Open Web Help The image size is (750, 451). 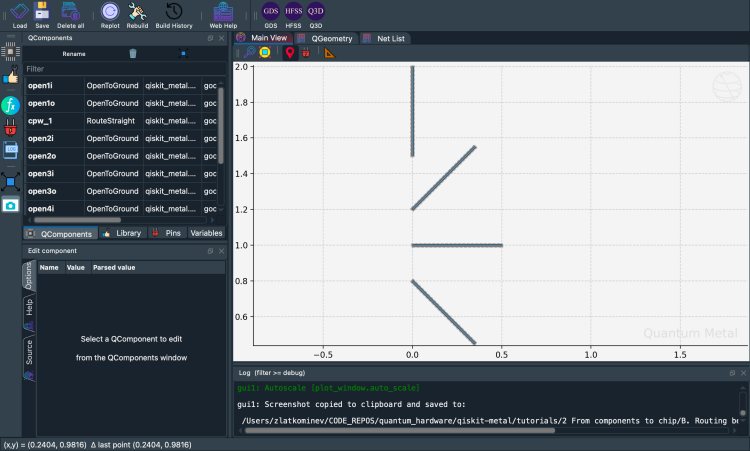point(223,14)
